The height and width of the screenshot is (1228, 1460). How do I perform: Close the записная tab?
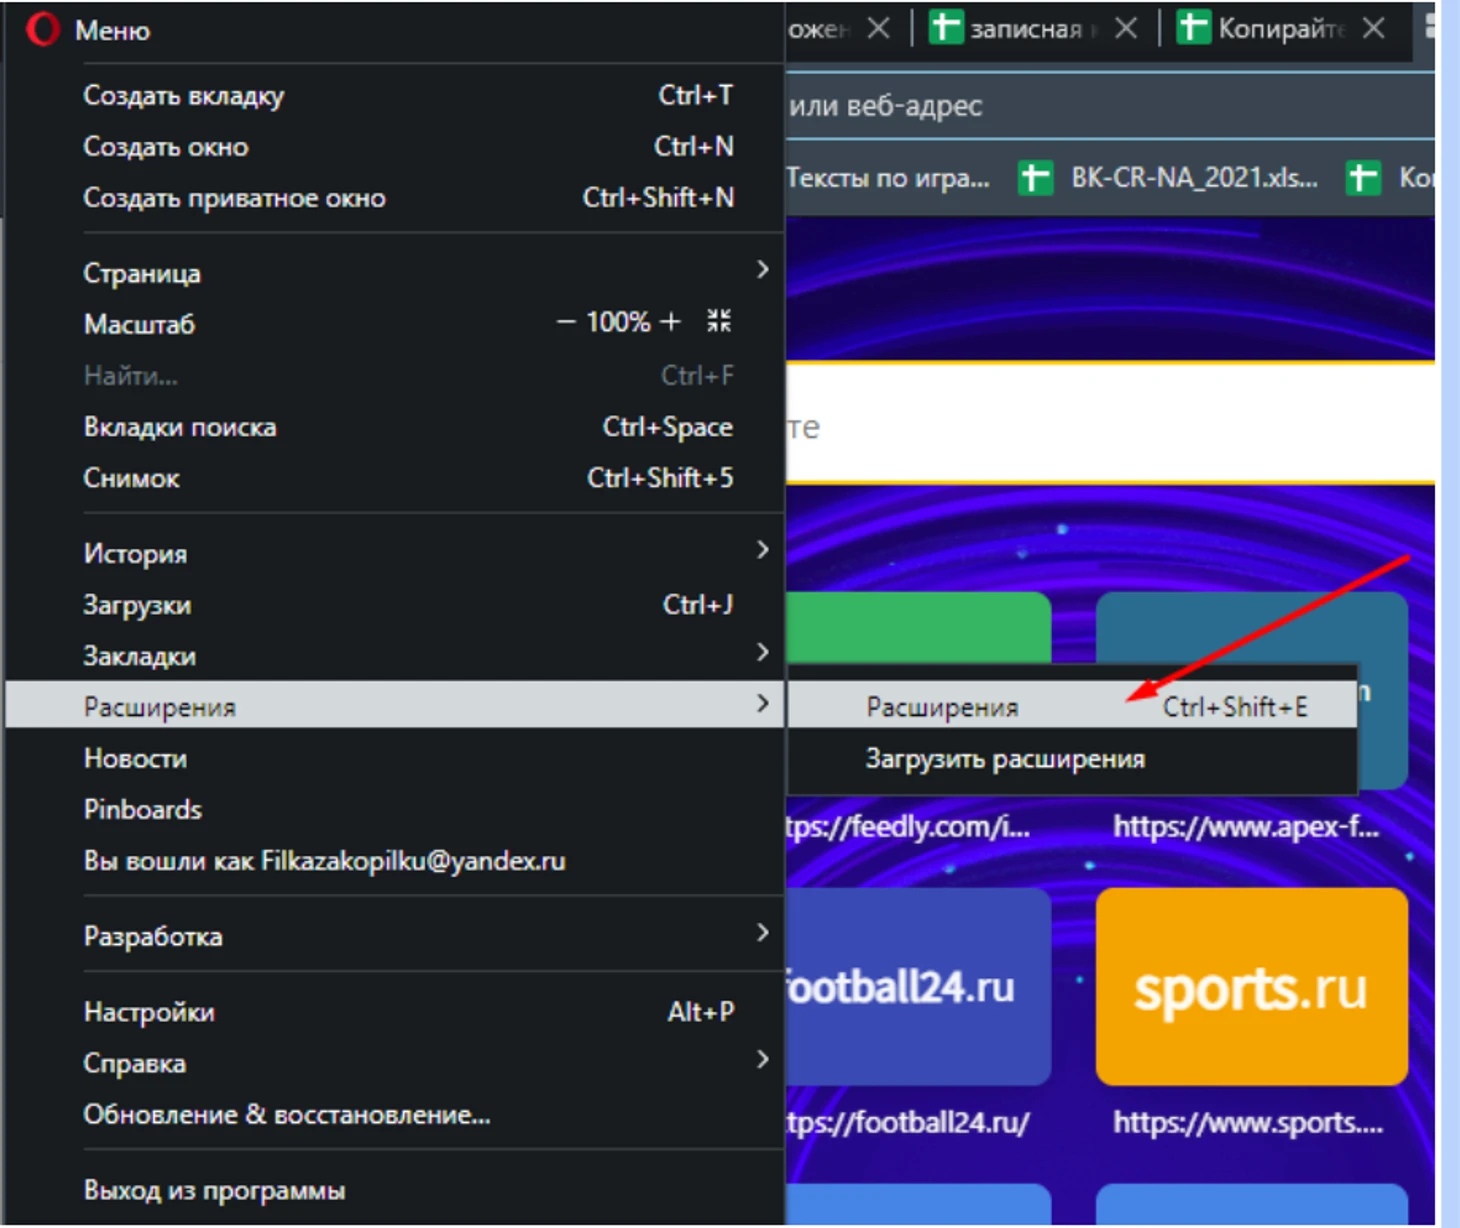(1126, 29)
